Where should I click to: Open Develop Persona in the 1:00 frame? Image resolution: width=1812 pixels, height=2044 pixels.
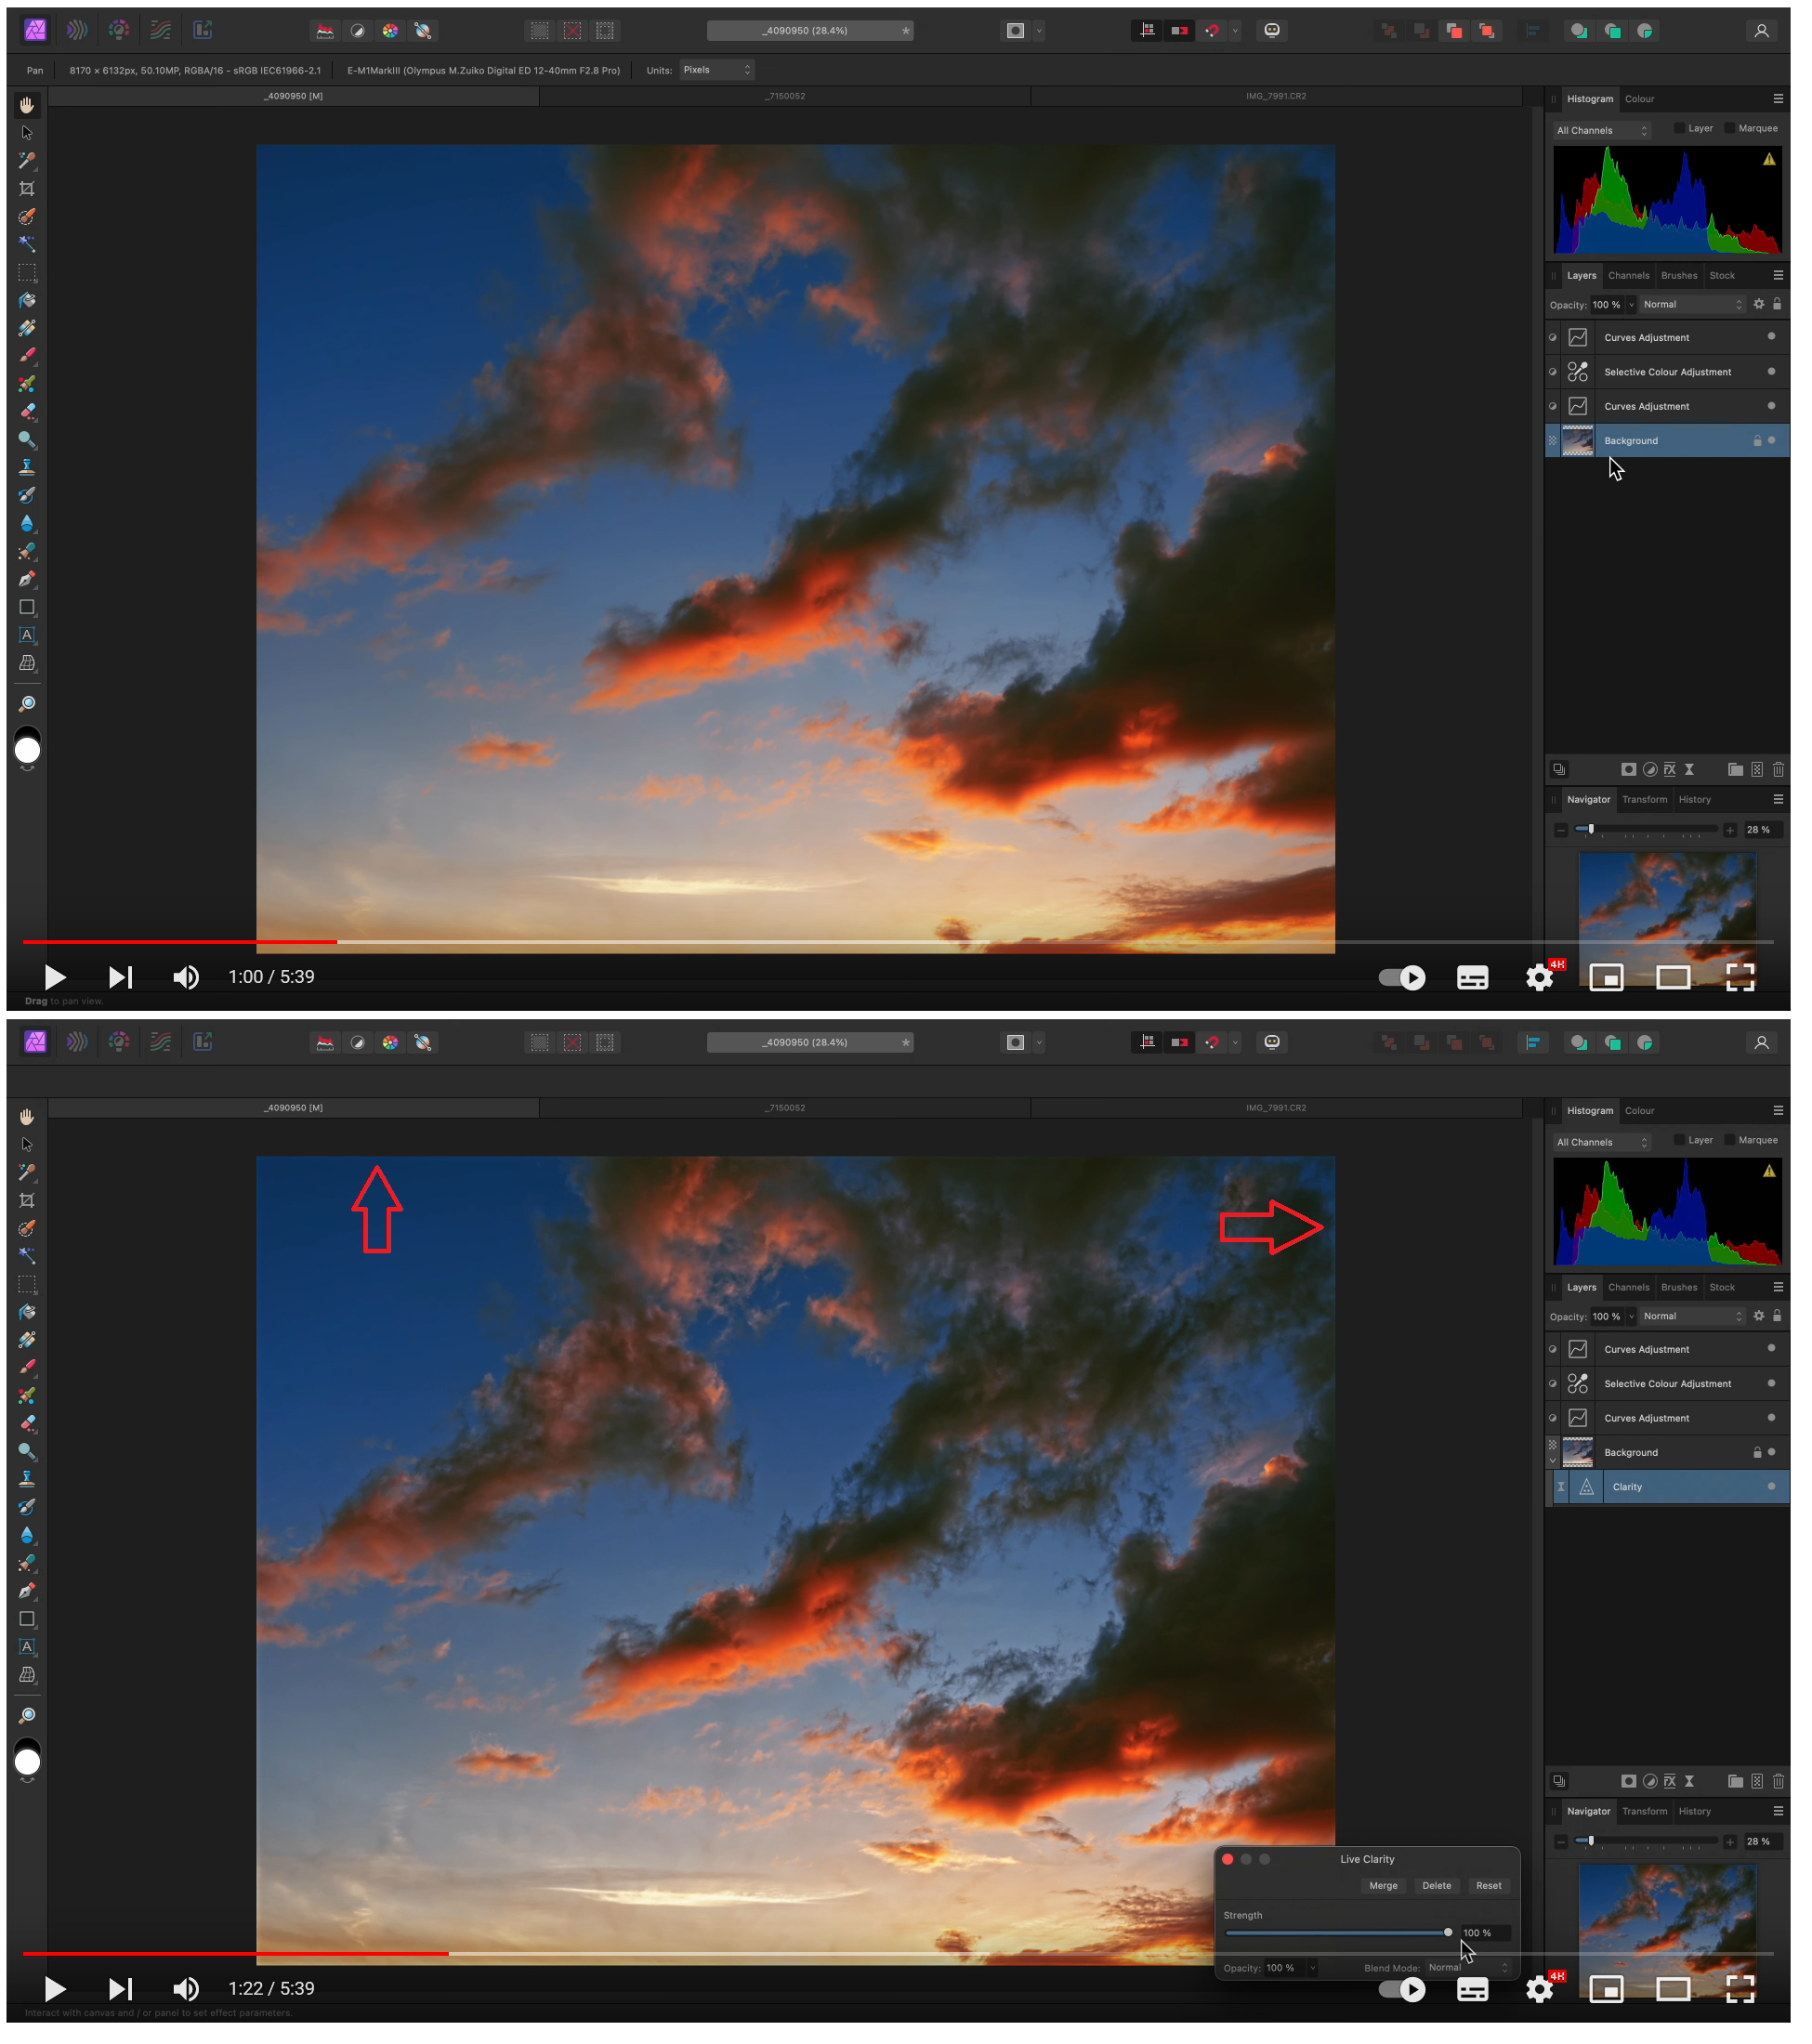pos(120,30)
